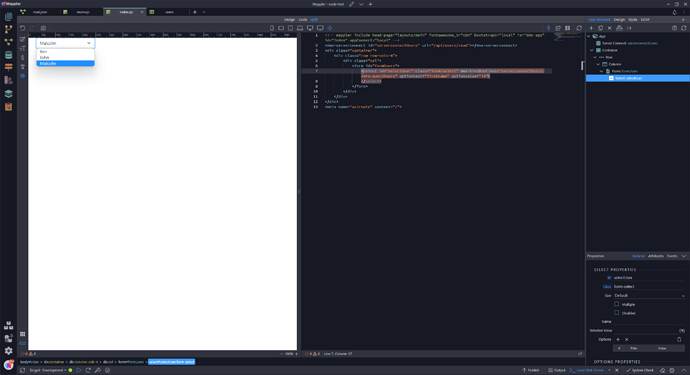690x375 pixels.
Task: Click the Publish button in status bar
Action: click(531, 371)
